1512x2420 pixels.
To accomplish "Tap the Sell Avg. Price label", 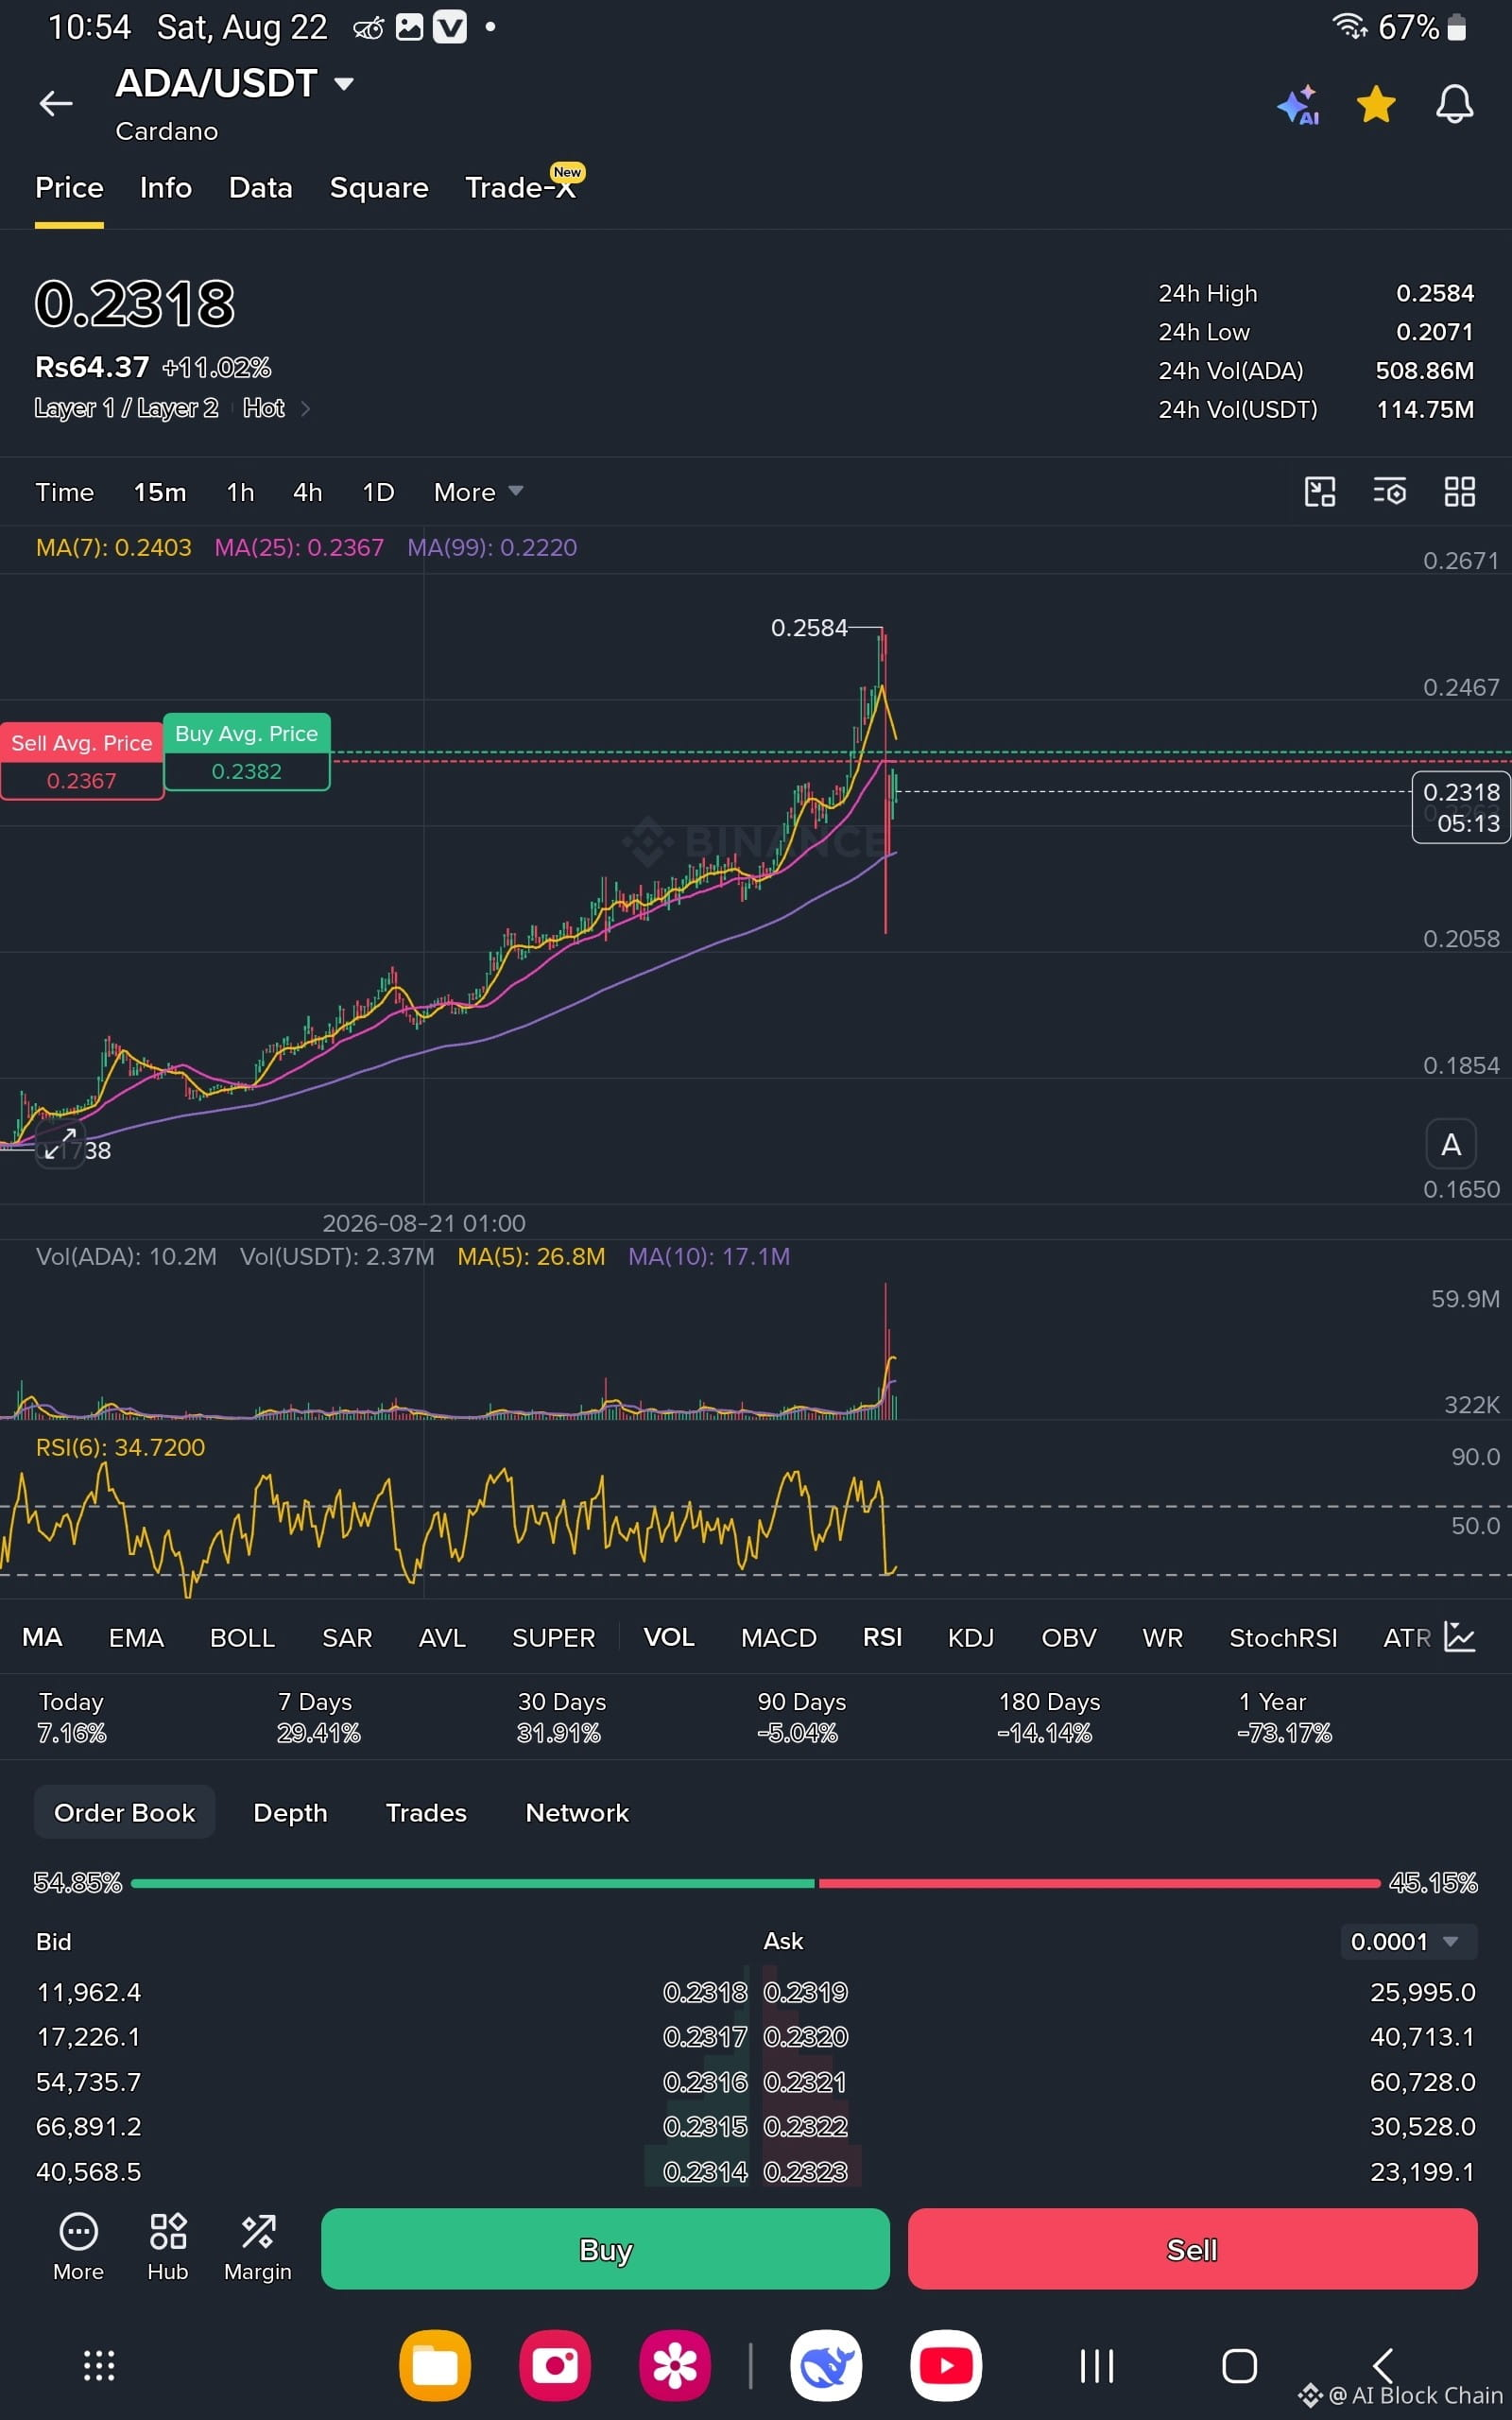I will pyautogui.click(x=82, y=761).
